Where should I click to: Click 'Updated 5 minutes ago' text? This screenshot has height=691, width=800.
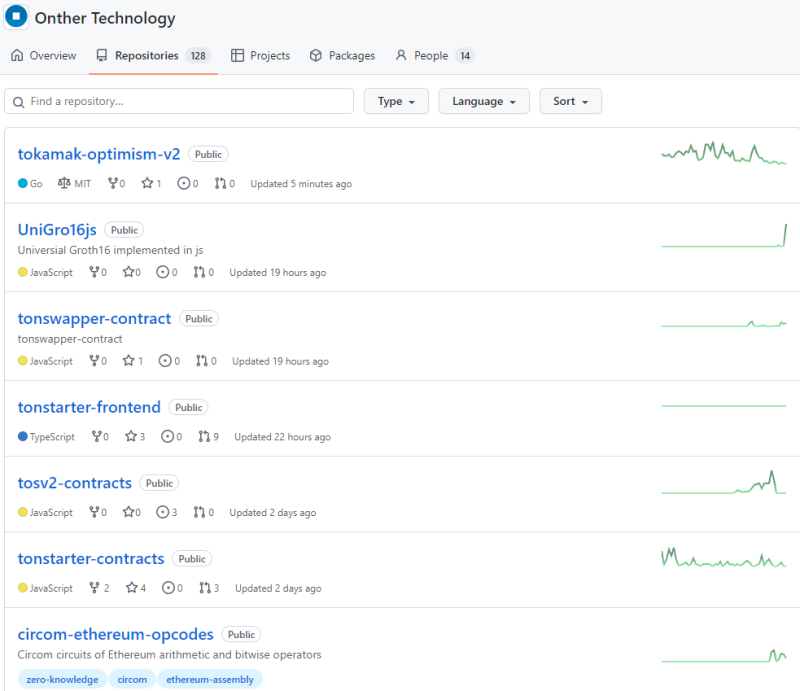tap(301, 184)
